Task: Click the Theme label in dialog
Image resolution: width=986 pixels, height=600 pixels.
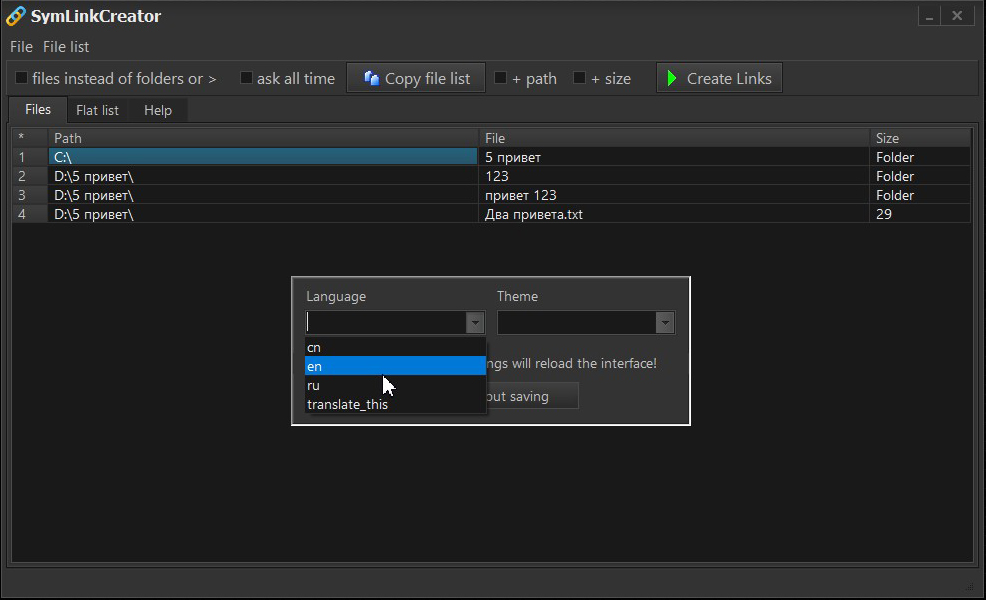Action: [x=517, y=296]
